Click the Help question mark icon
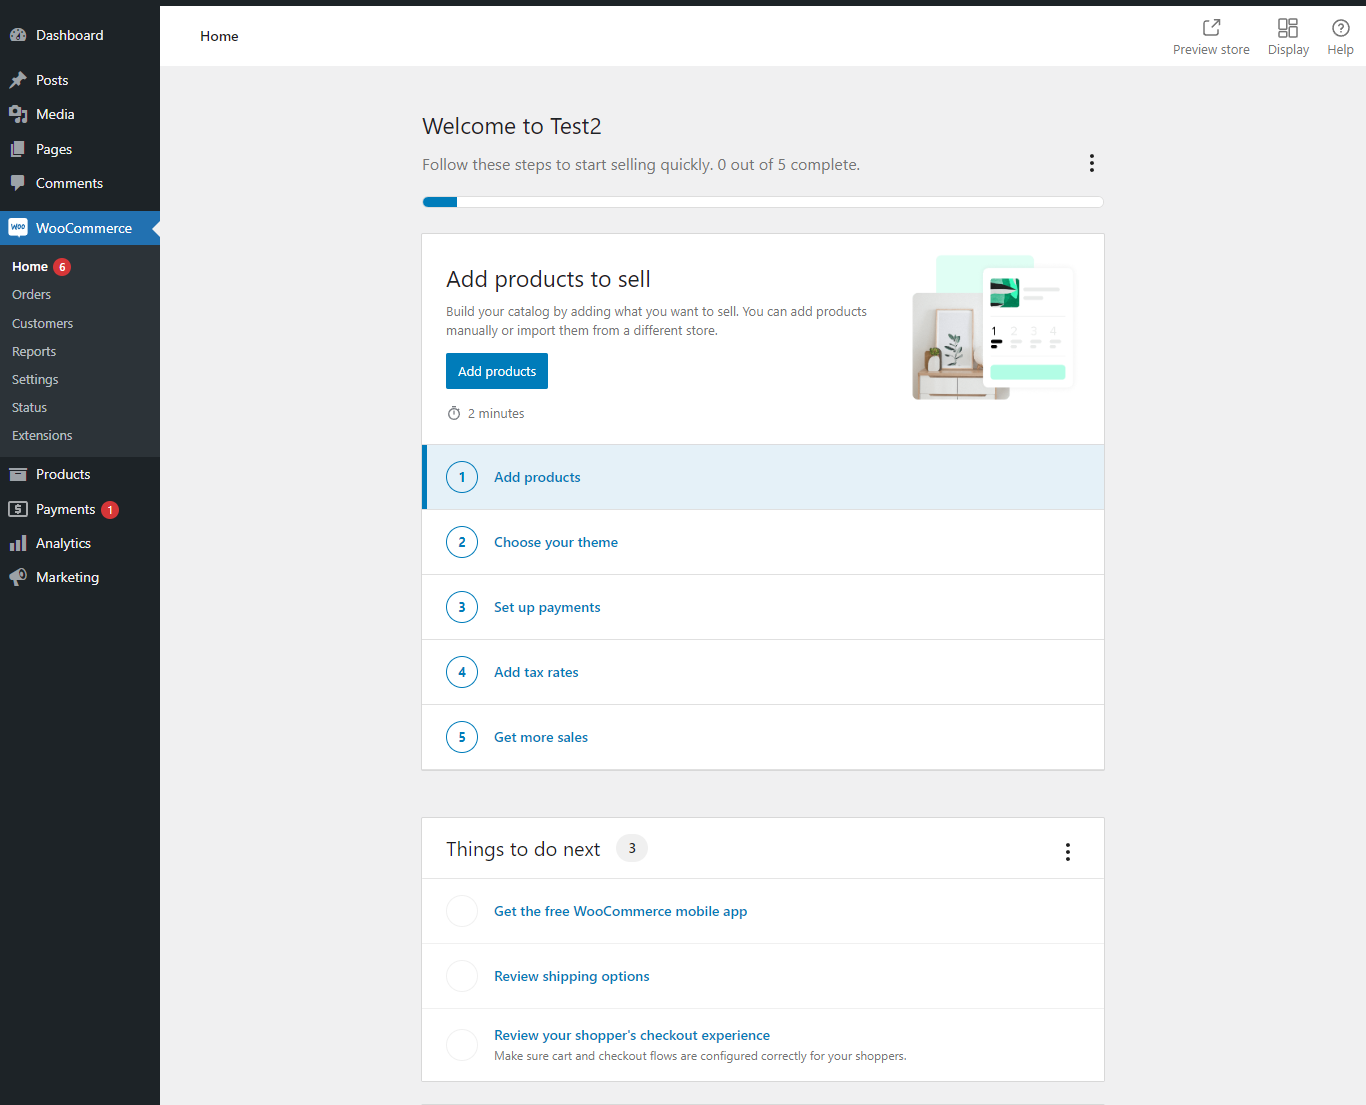This screenshot has height=1105, width=1366. point(1341,27)
